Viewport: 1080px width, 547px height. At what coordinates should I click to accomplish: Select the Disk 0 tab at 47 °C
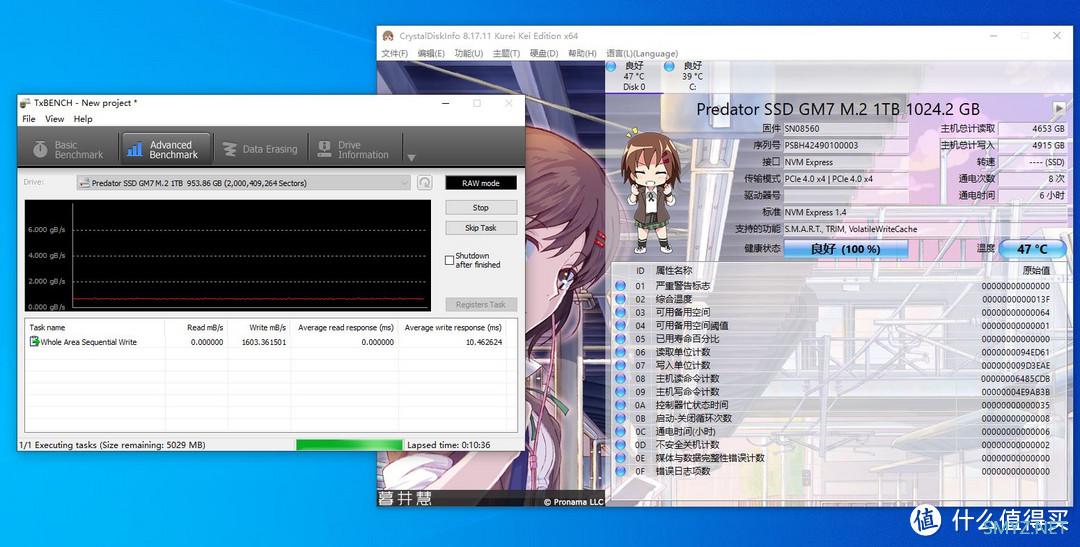click(x=634, y=76)
